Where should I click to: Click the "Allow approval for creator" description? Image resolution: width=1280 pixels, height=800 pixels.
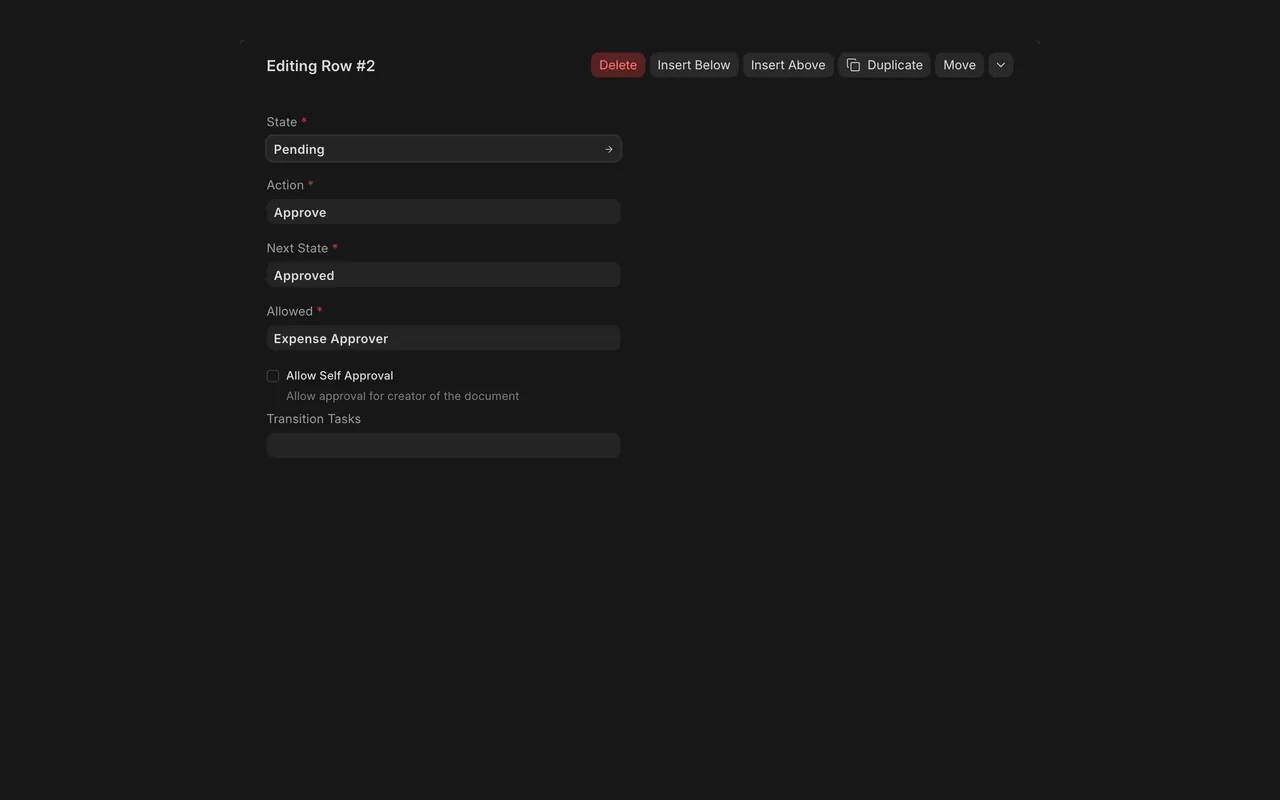402,396
